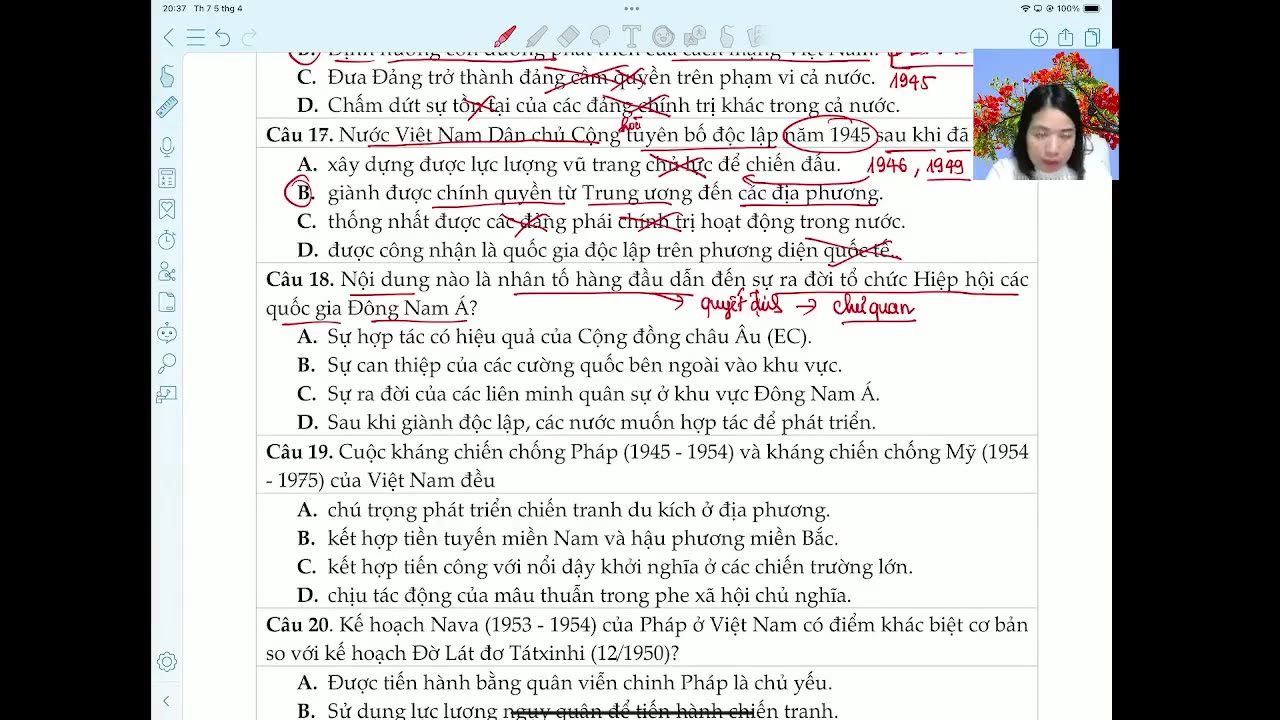Undo the last stroke
The width and height of the screenshot is (1280, 720).
[222, 38]
